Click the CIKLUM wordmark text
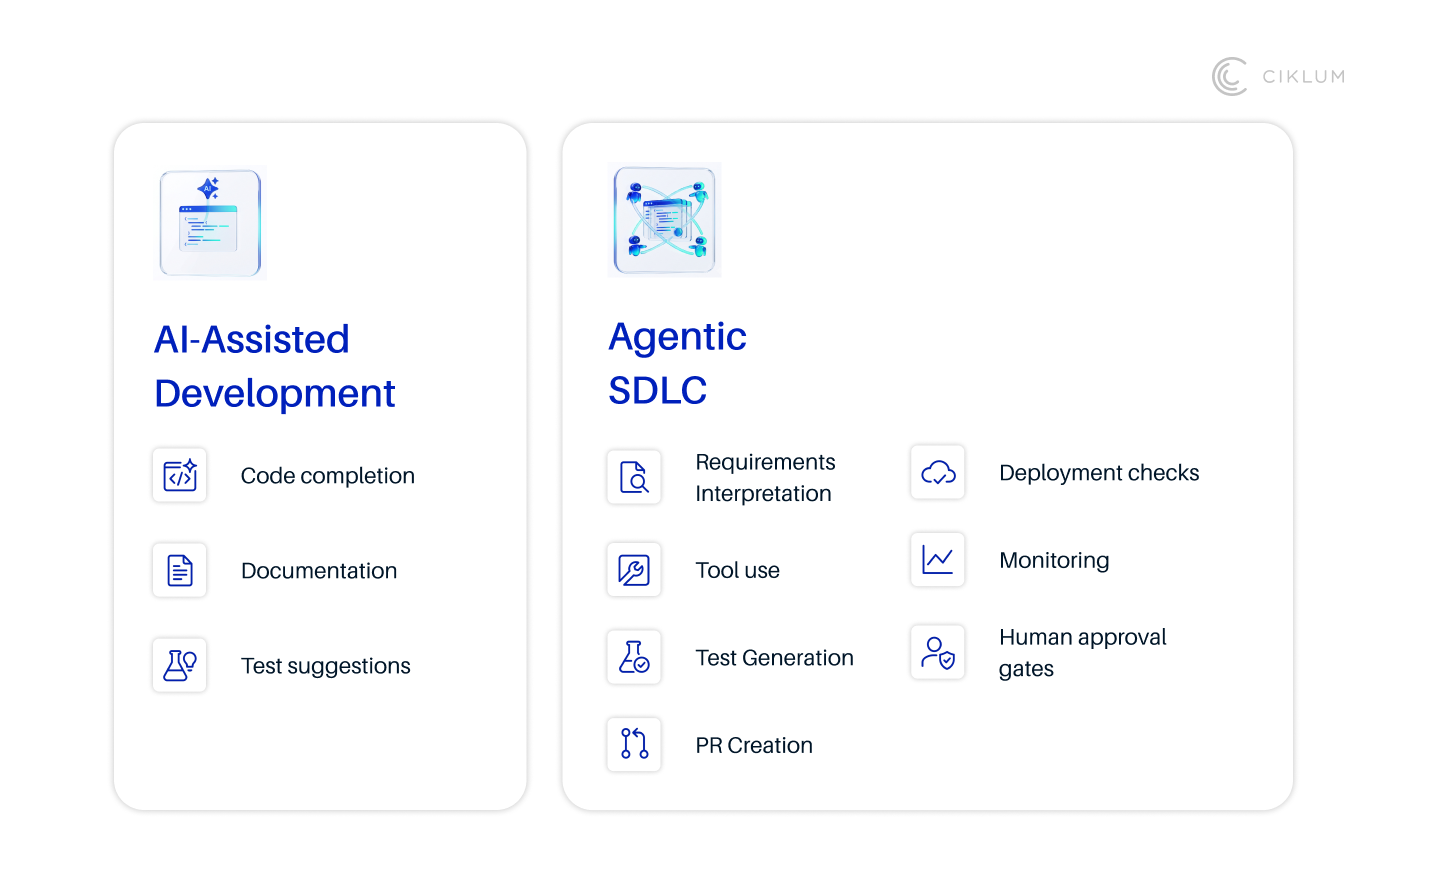The width and height of the screenshot is (1440, 885). [1304, 77]
